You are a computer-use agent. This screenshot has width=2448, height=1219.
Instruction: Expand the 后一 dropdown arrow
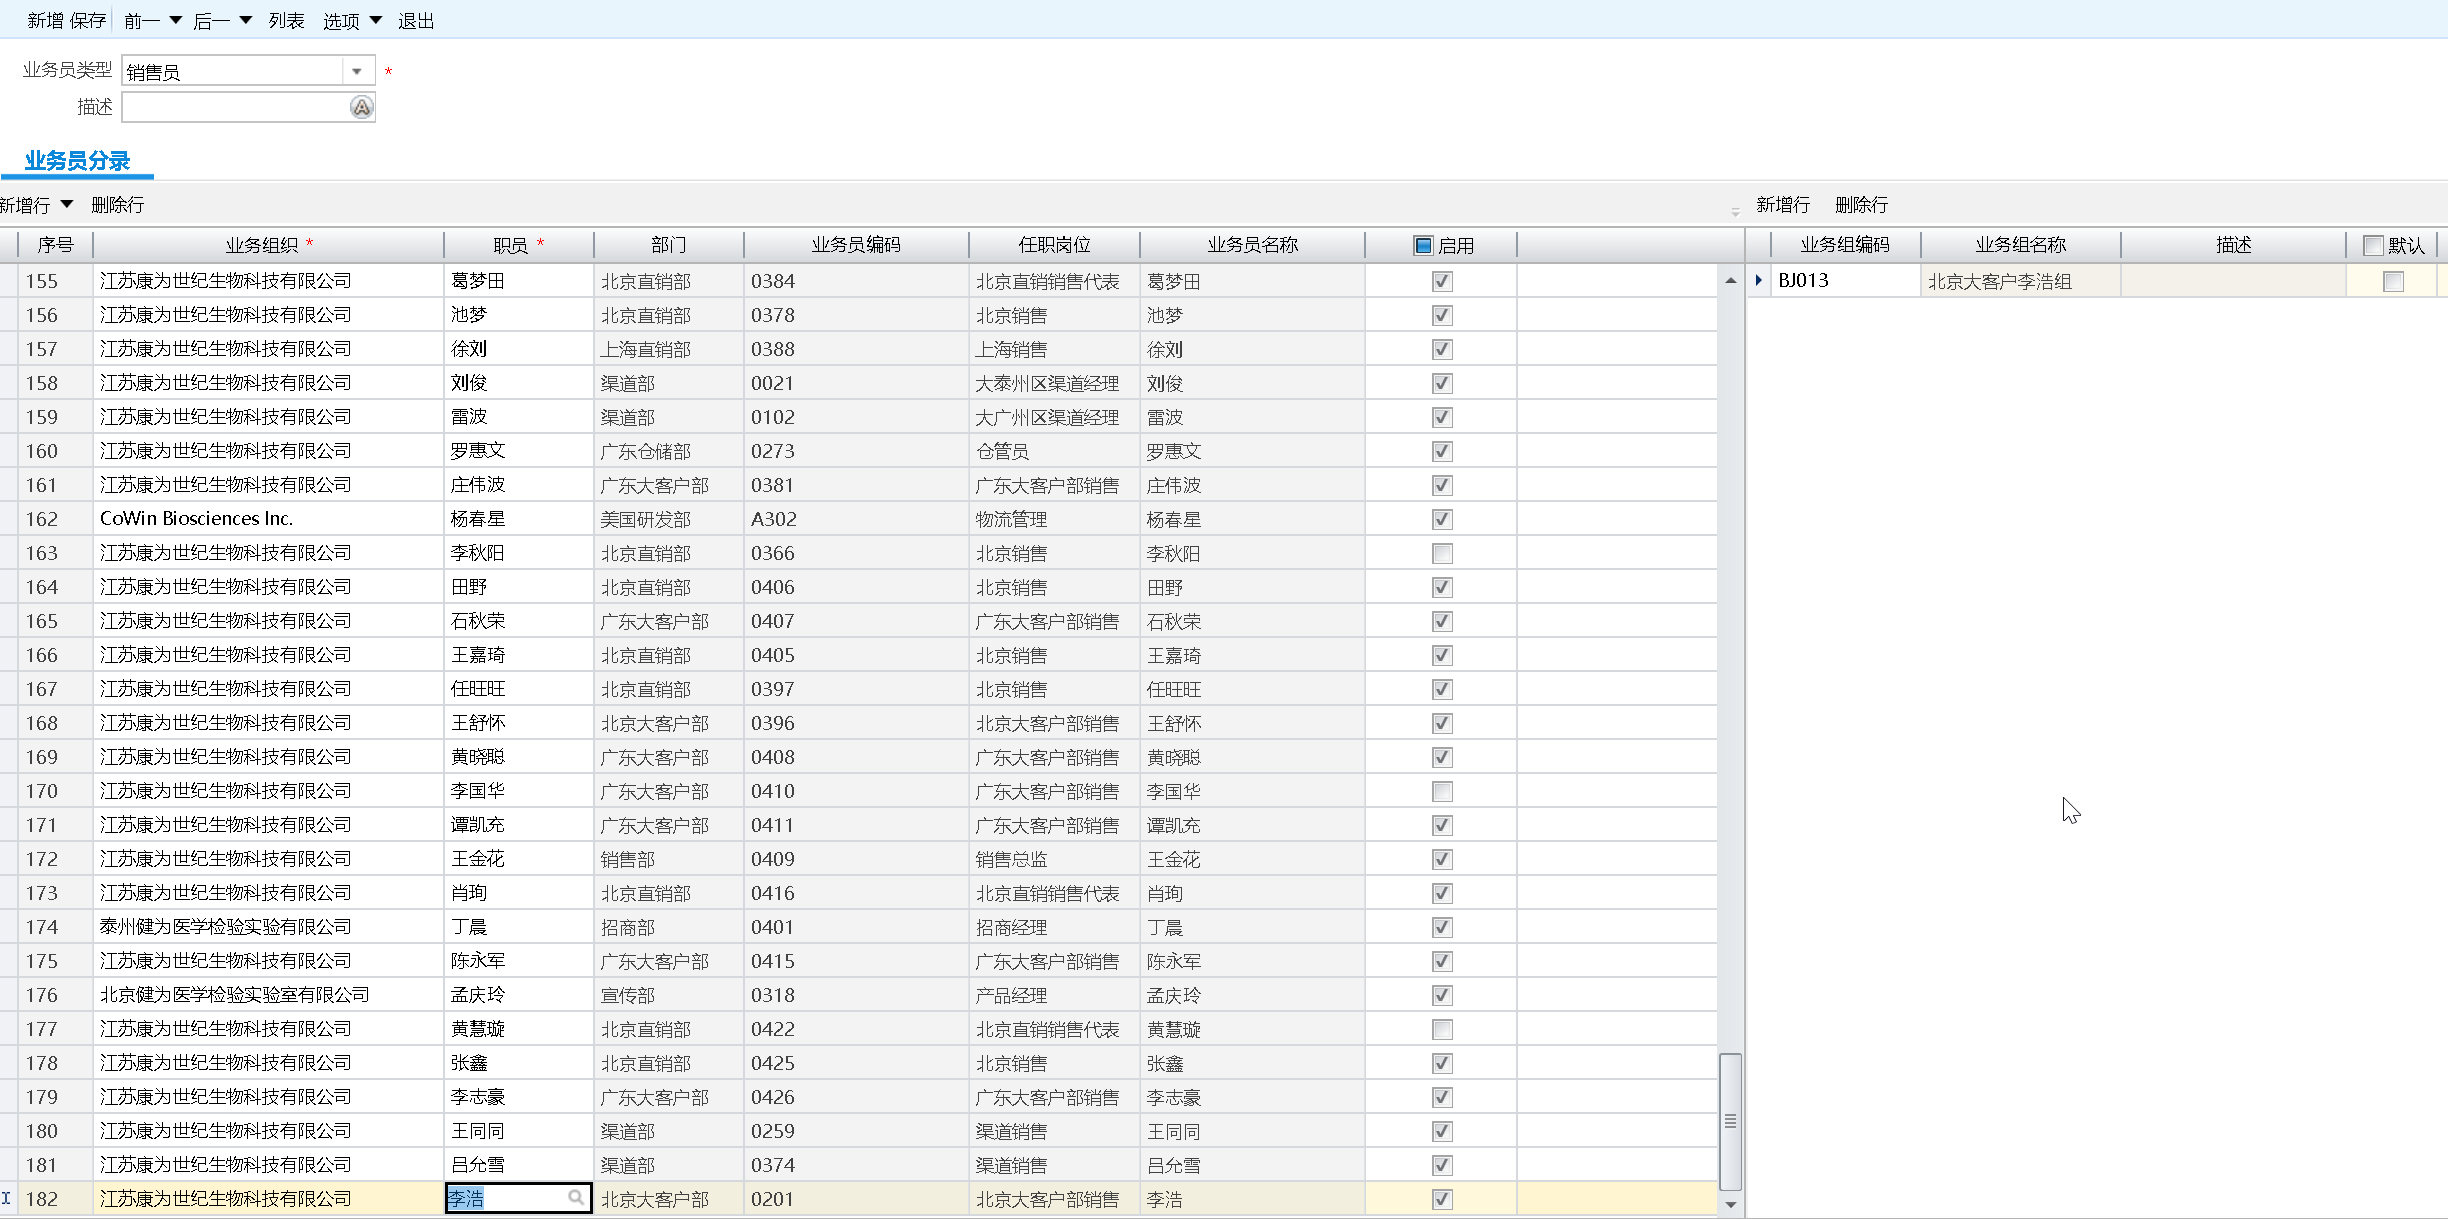click(246, 20)
